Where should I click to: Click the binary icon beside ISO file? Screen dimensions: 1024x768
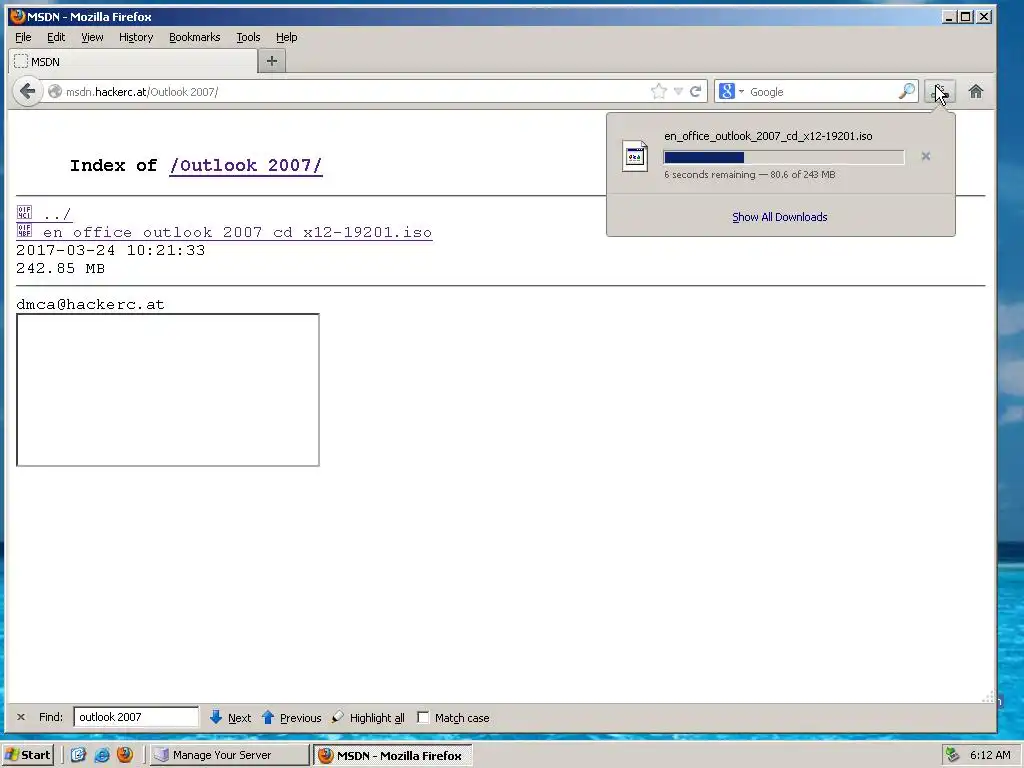pyautogui.click(x=24, y=230)
